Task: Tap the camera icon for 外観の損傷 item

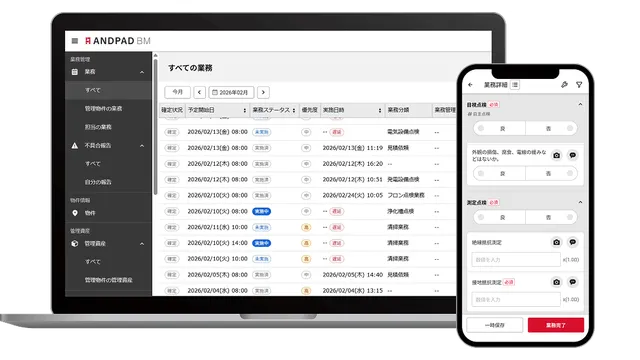Action: click(x=557, y=155)
